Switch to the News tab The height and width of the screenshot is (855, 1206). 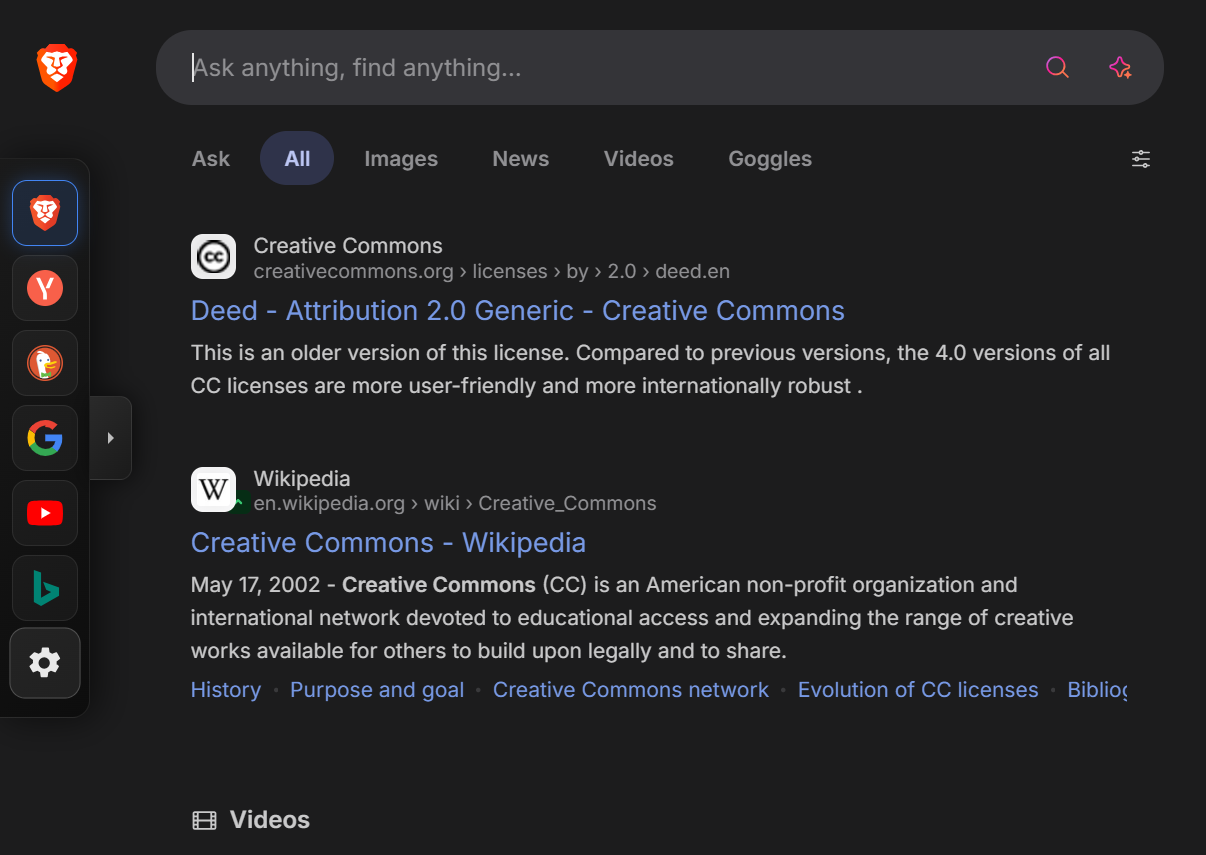[521, 159]
